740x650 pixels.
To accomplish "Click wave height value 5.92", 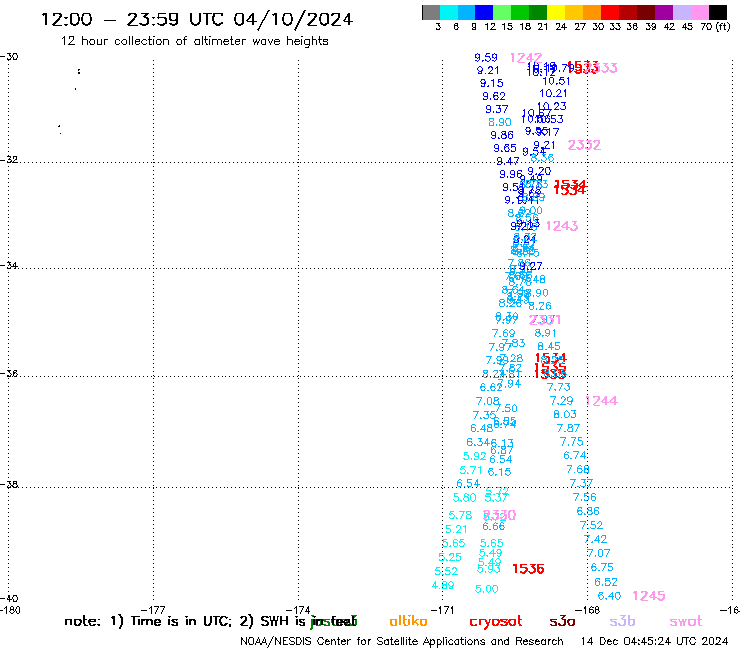I will tap(474, 456).
